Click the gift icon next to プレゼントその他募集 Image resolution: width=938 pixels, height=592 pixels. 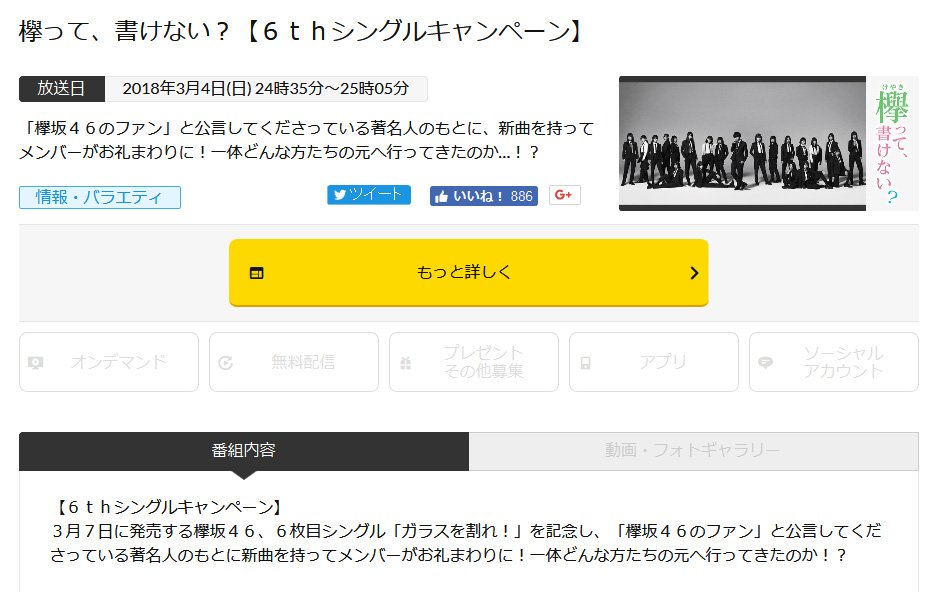point(406,362)
